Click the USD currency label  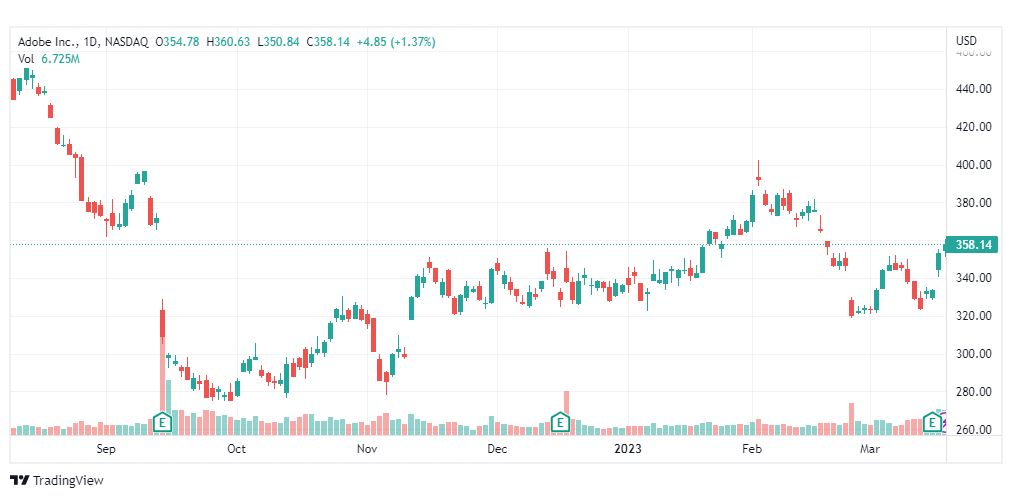(x=966, y=41)
